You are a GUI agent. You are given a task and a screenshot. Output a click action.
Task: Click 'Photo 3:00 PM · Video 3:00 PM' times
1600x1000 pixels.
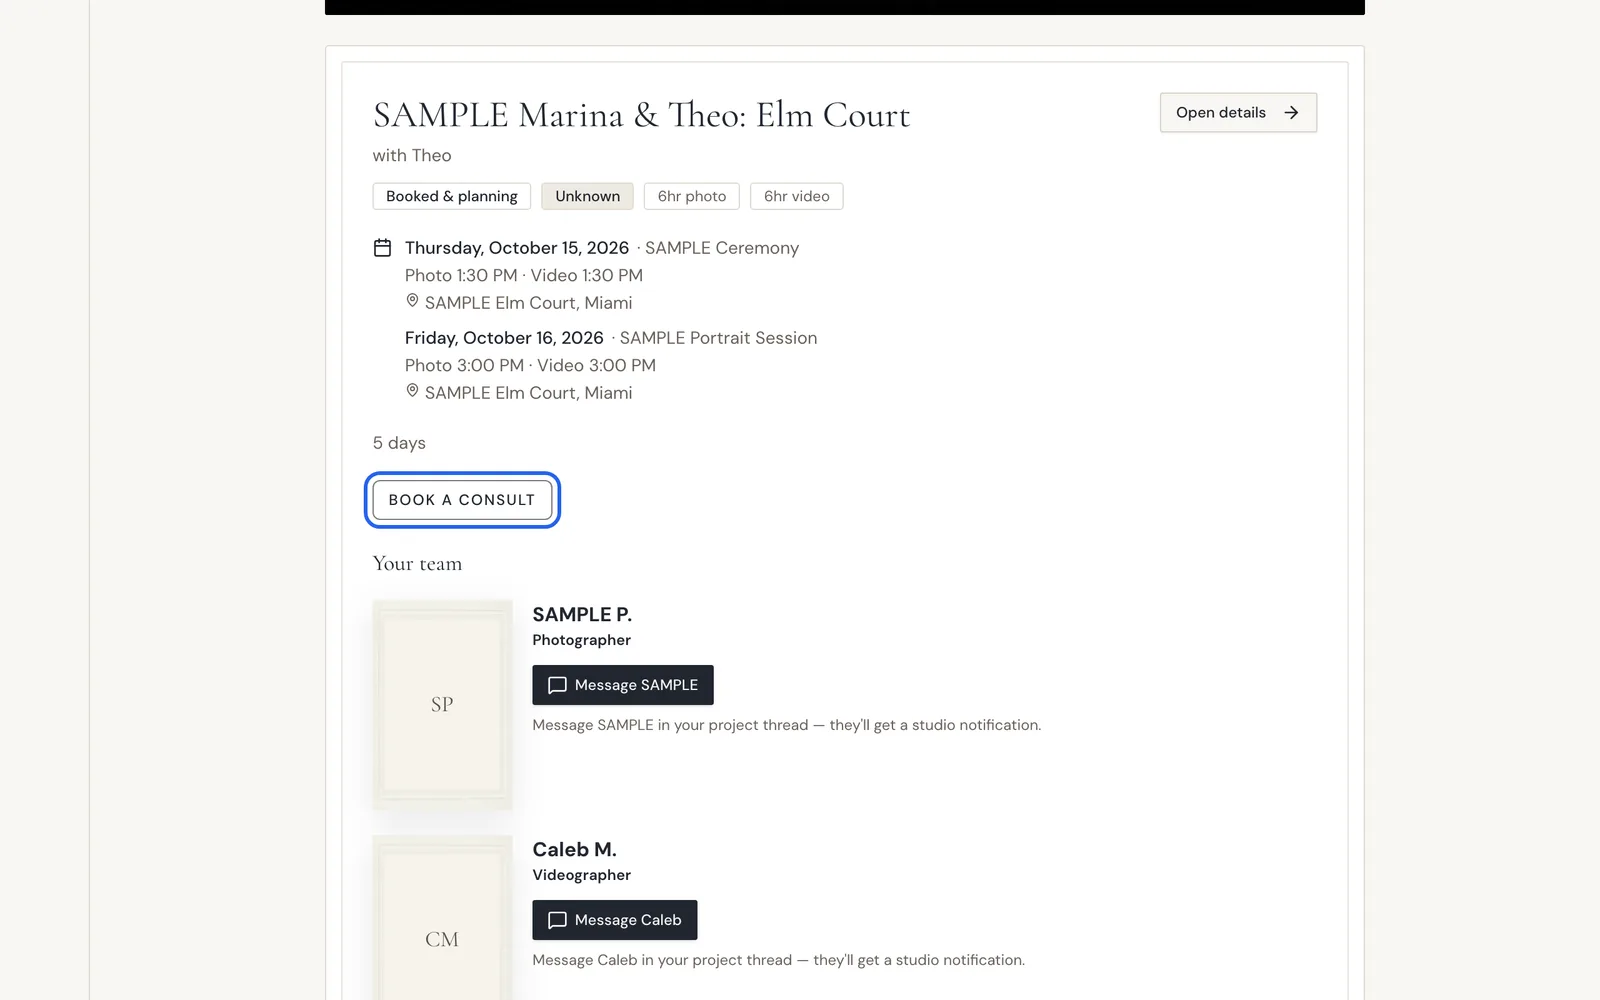click(x=530, y=365)
